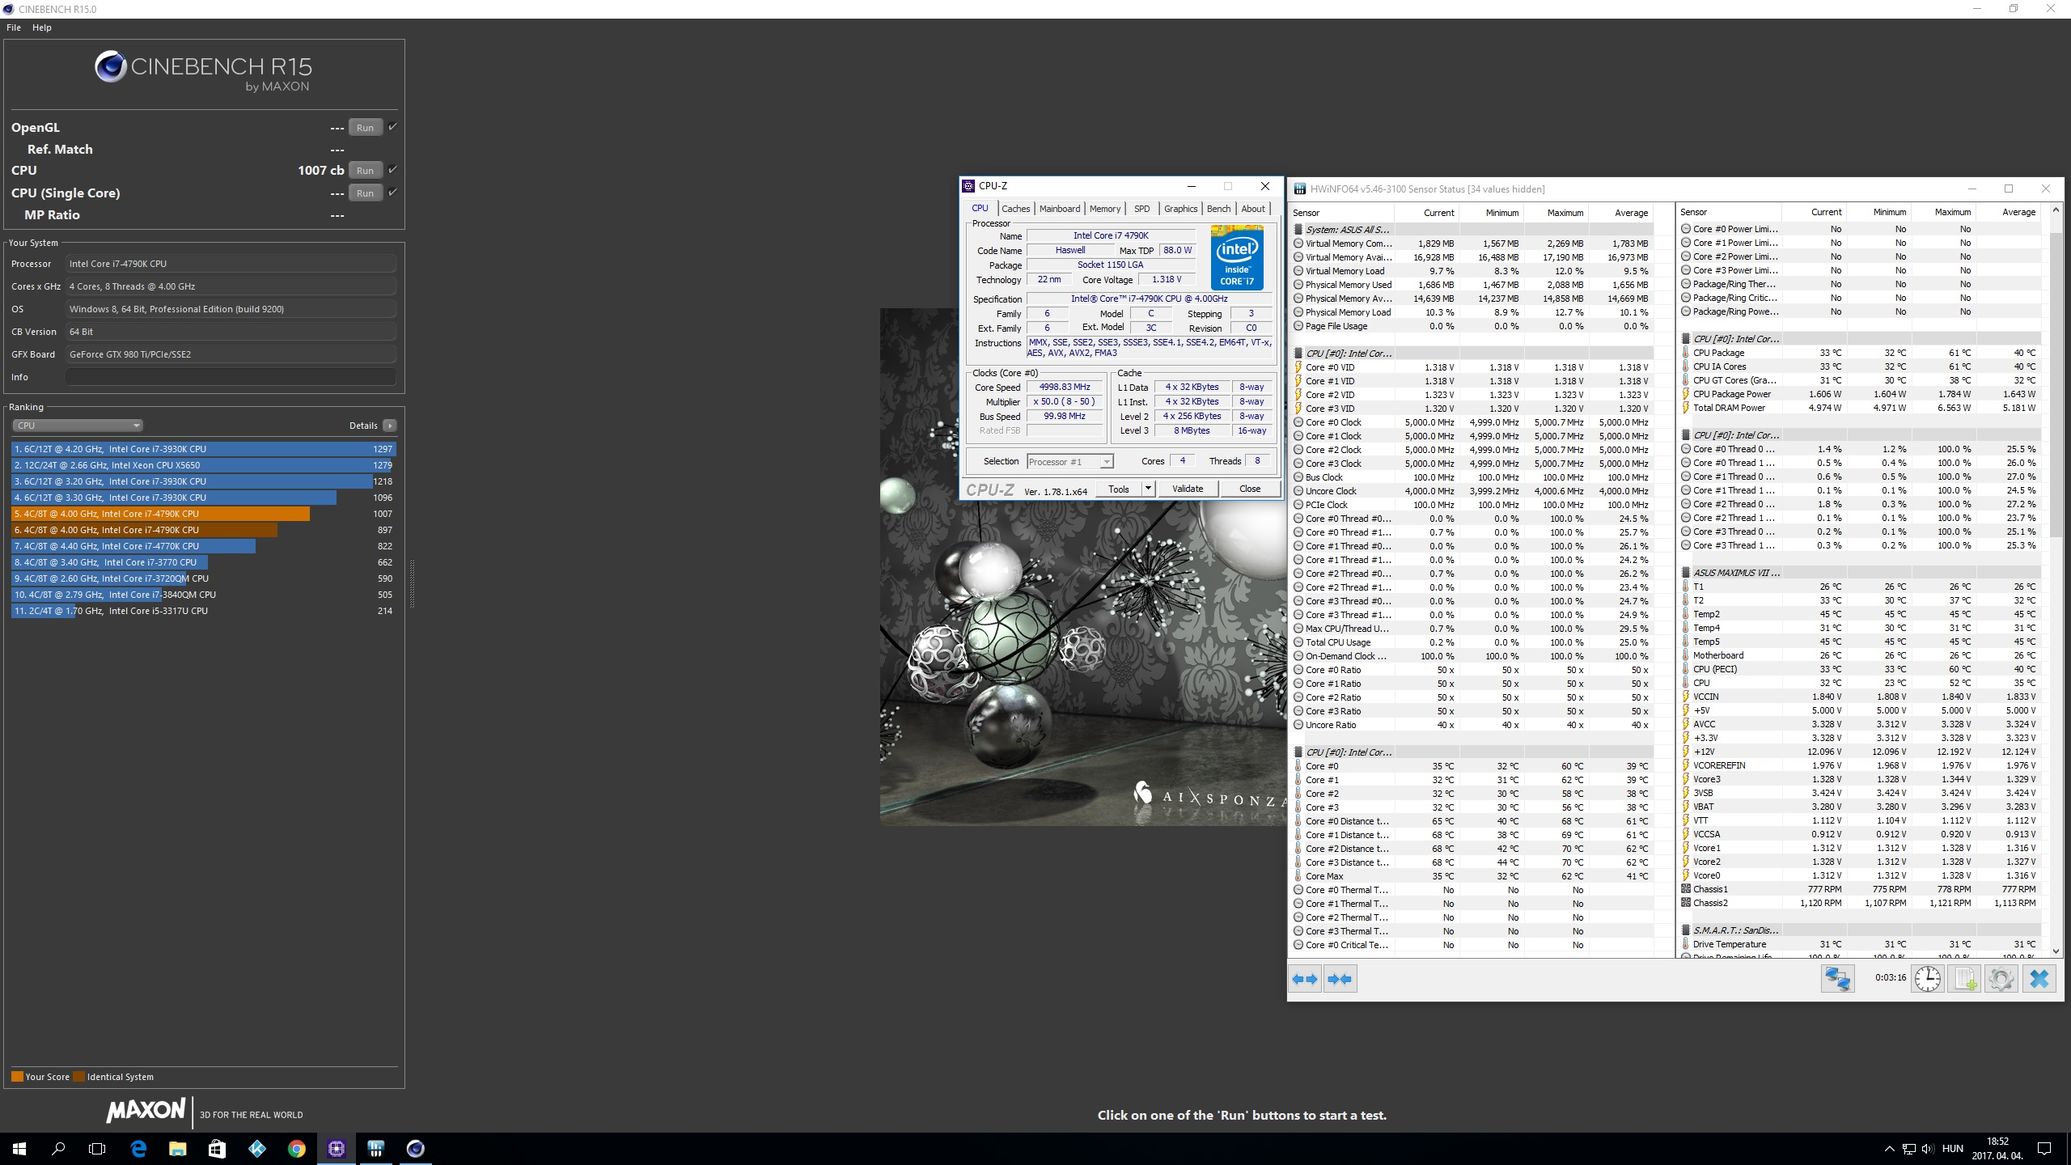The height and width of the screenshot is (1165, 2071).
Task: Reset the HWiNFO elapsed time clock icon
Action: [x=1927, y=979]
